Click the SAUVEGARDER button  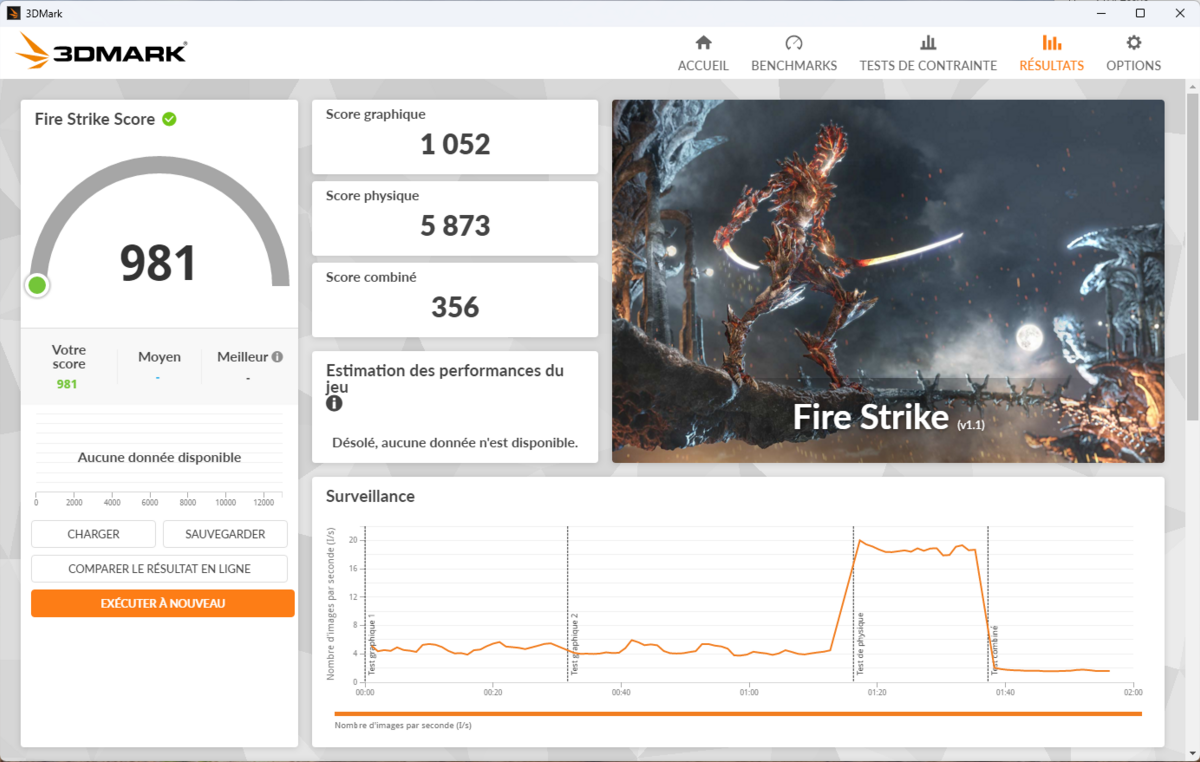pyautogui.click(x=225, y=534)
